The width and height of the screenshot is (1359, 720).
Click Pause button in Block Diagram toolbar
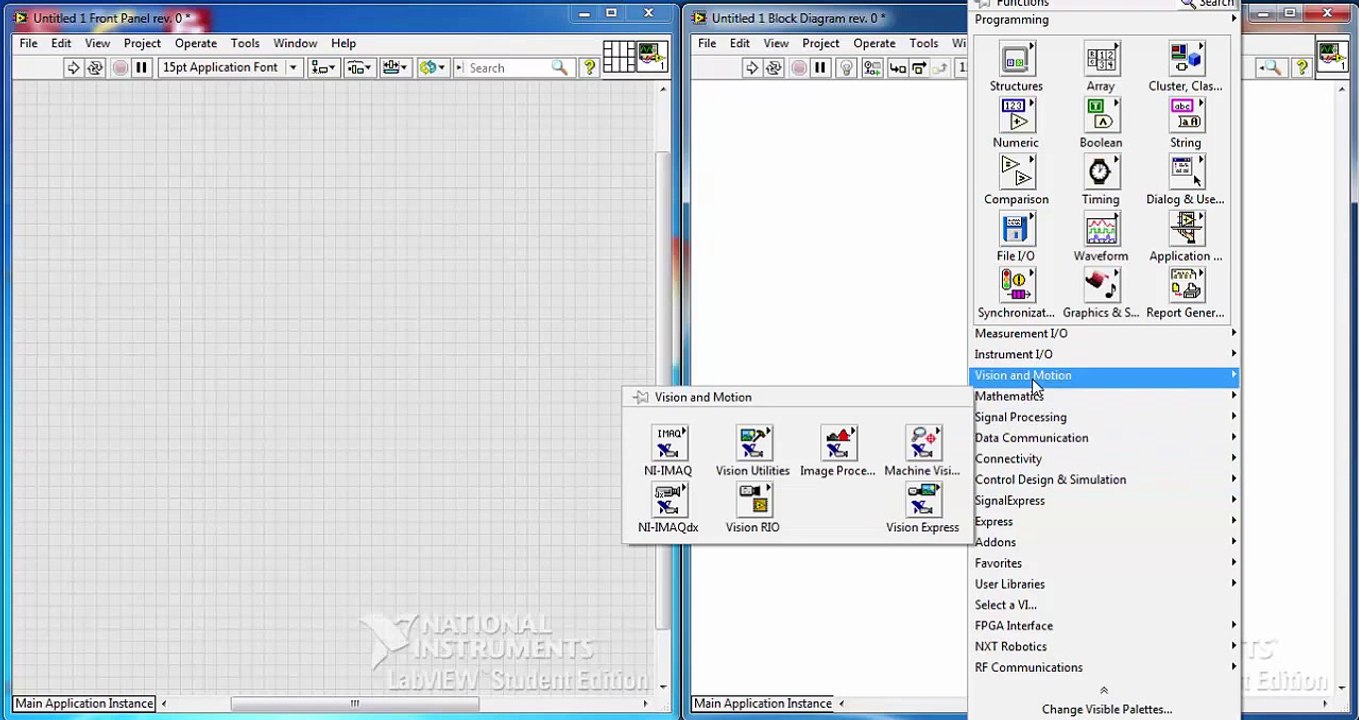(820, 68)
